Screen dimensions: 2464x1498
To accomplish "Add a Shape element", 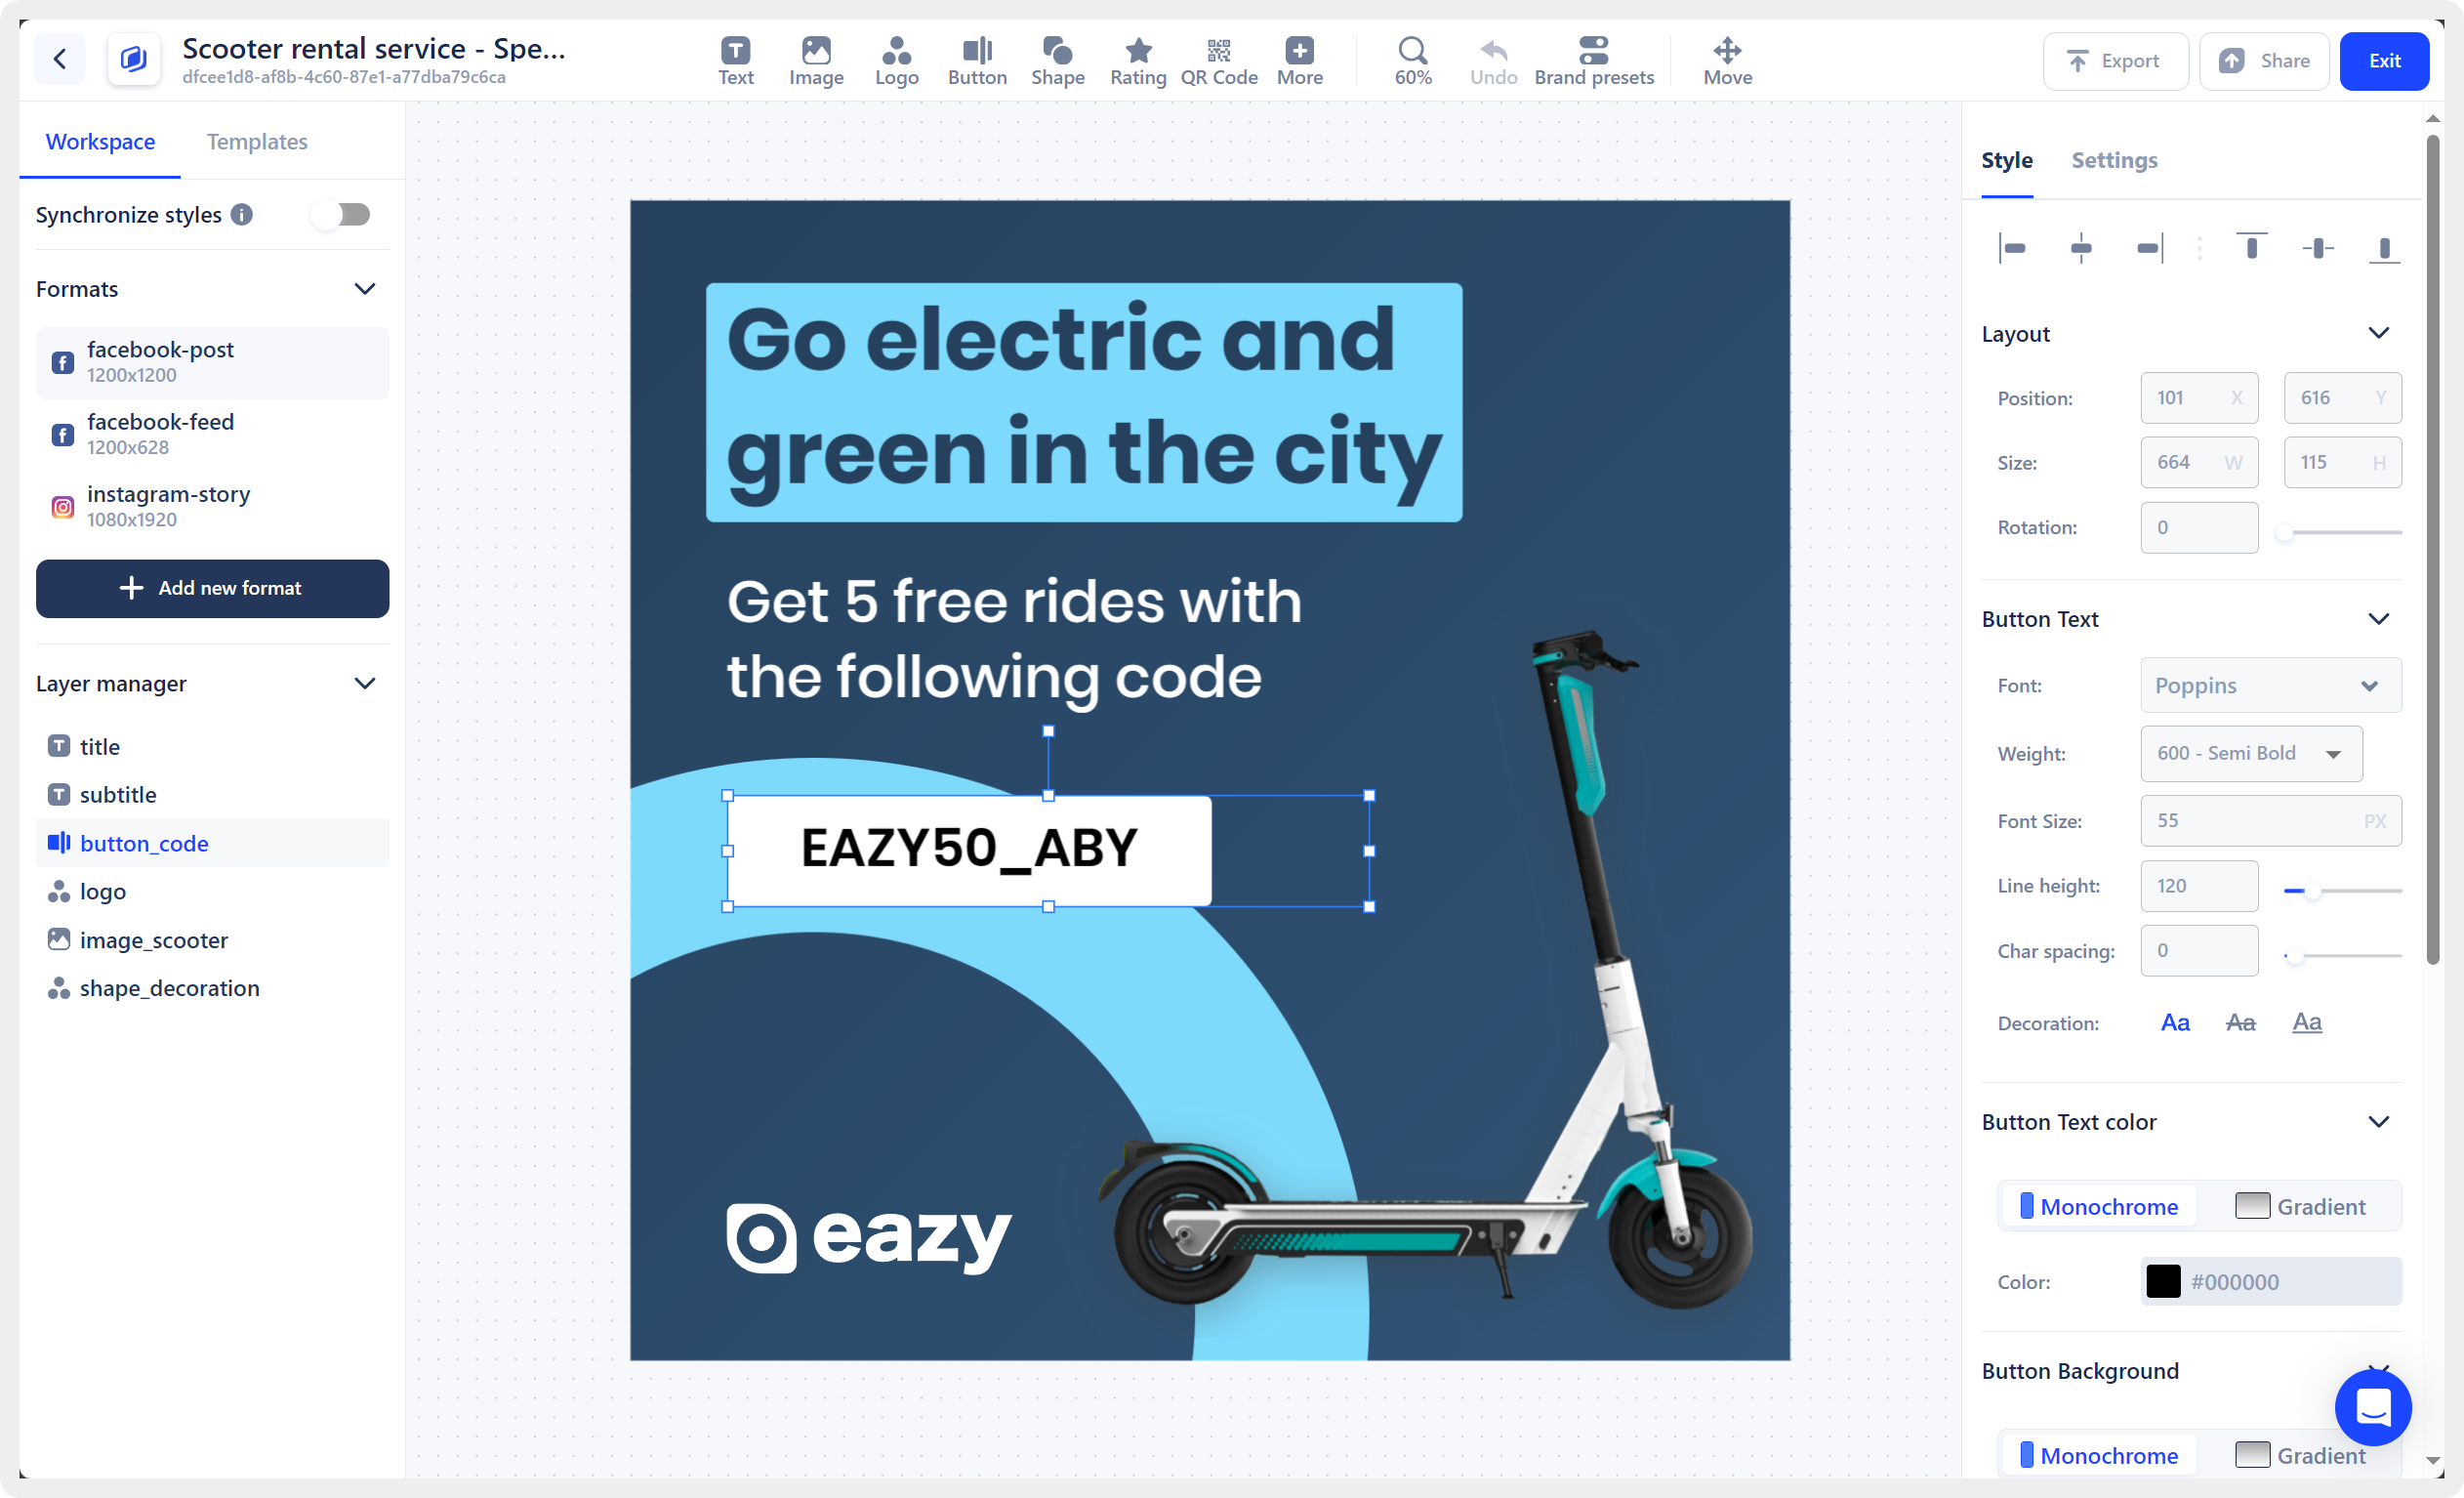I will coord(1057,61).
